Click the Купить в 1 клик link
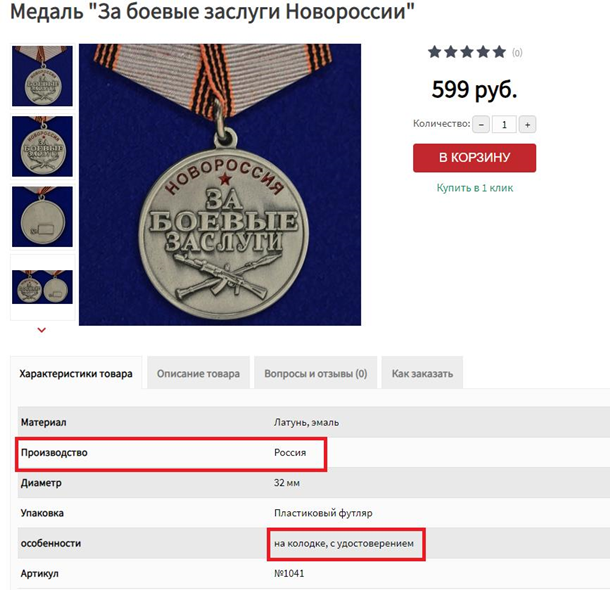 (475, 188)
